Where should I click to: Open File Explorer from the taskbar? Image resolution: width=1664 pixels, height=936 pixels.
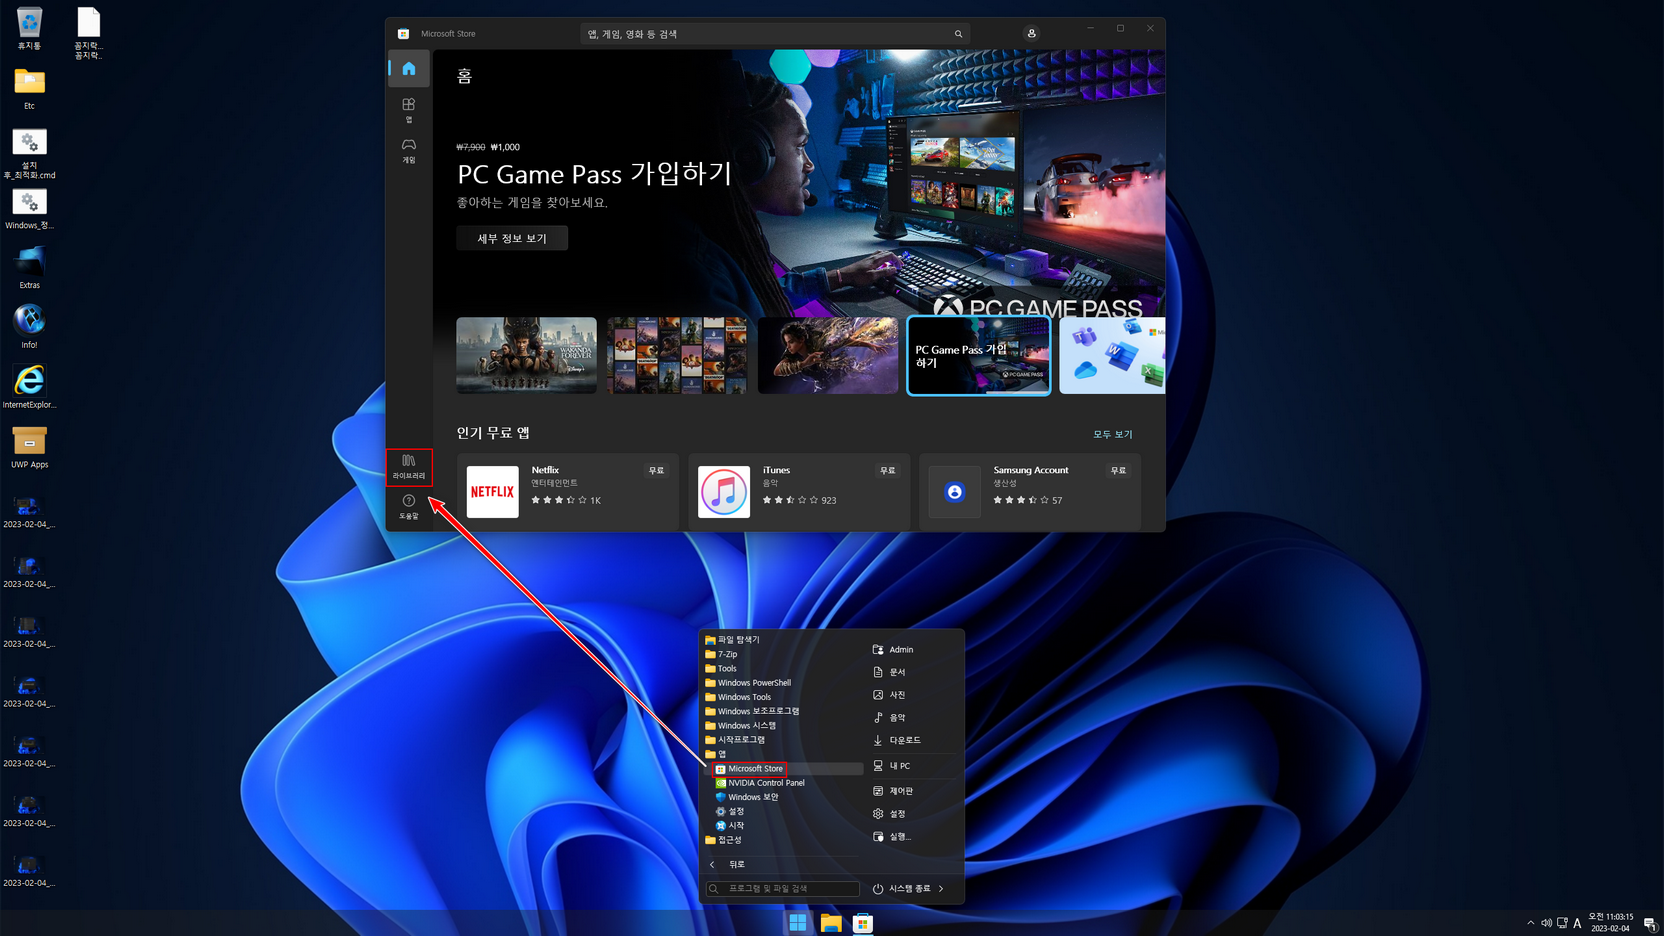[831, 923]
